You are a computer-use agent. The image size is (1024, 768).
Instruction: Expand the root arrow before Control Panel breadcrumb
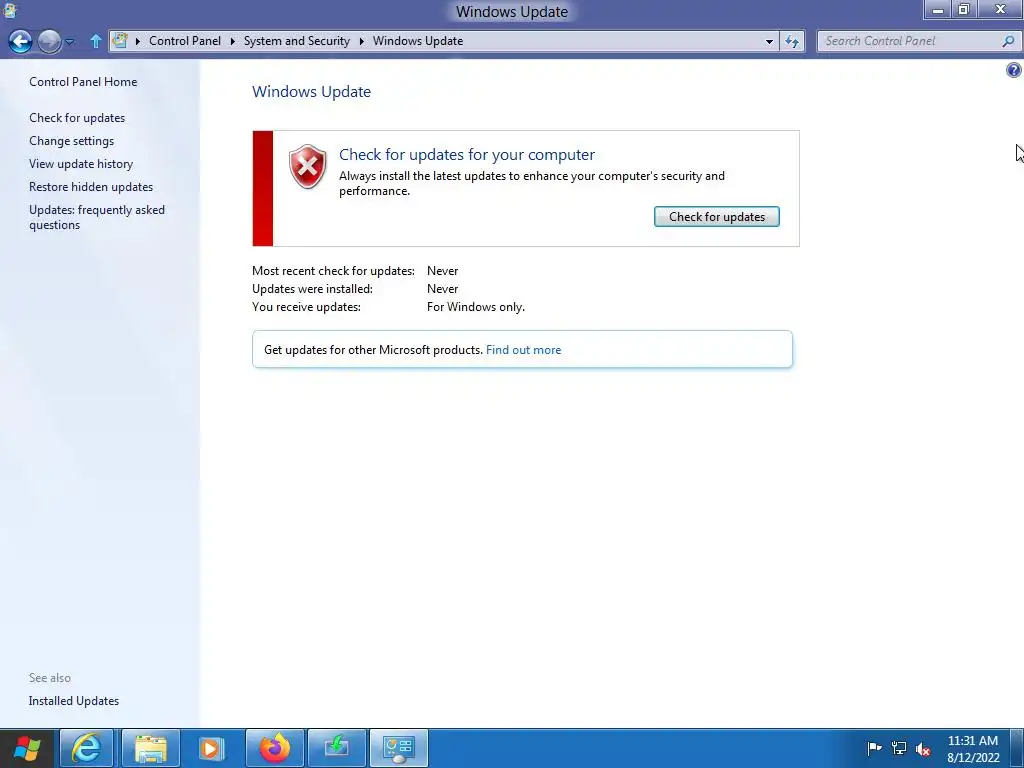click(x=138, y=41)
